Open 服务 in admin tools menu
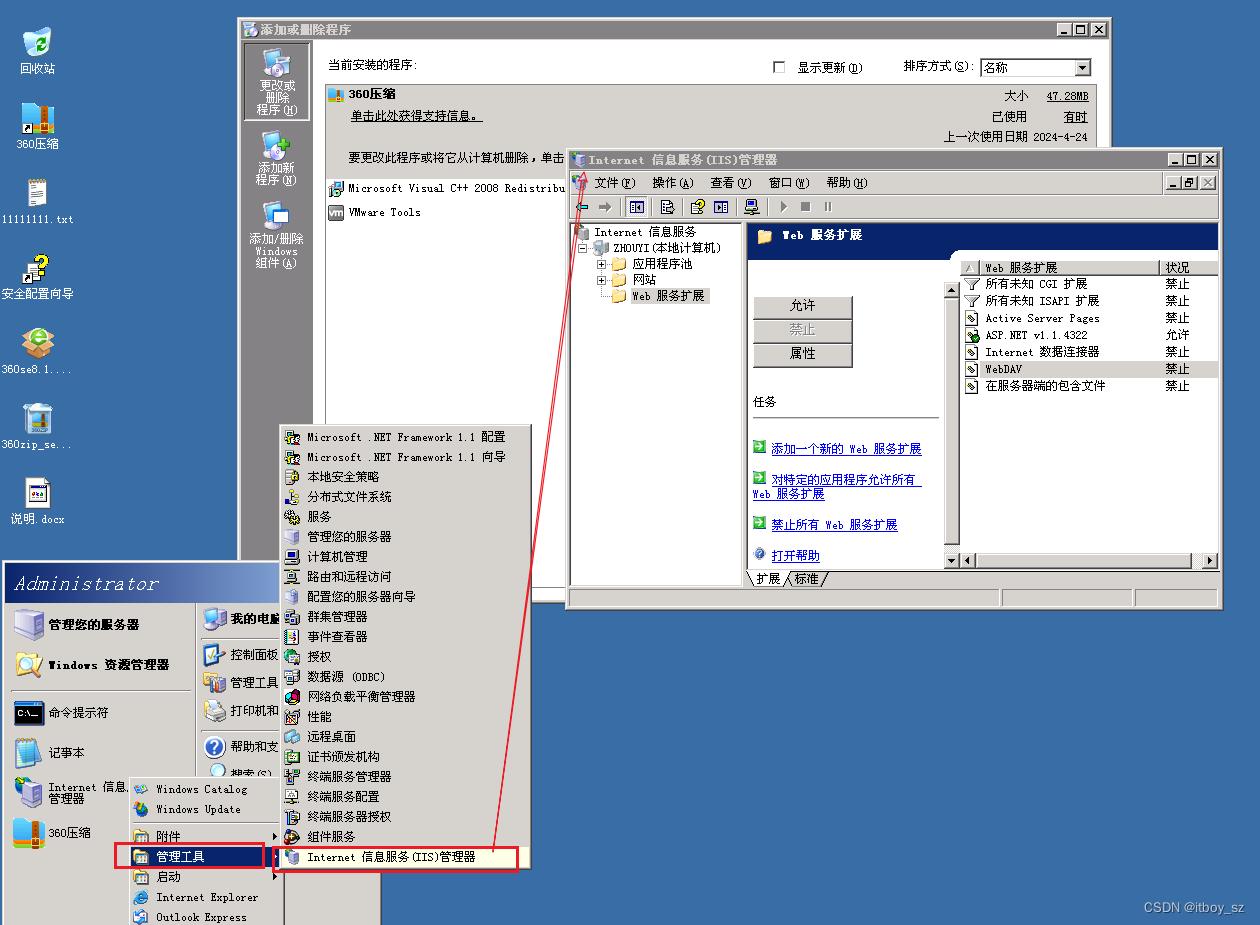The image size is (1260, 925). 319,516
